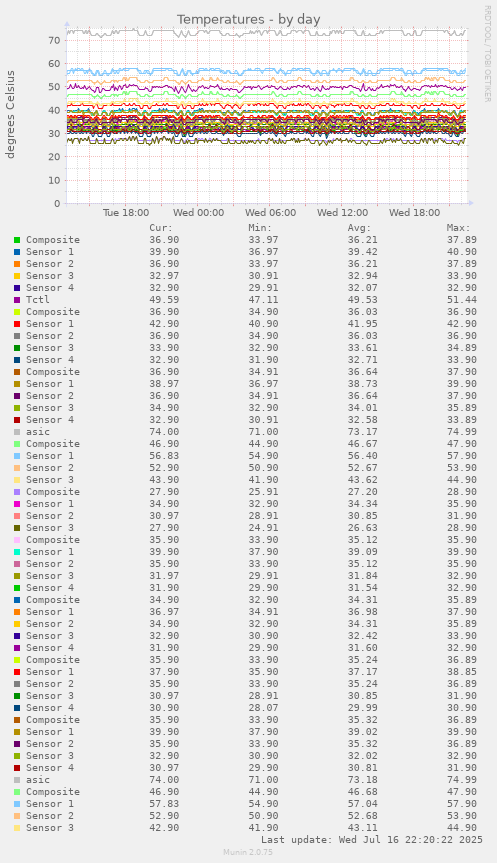Click the light blue line near 57 degrees

[264, 71]
